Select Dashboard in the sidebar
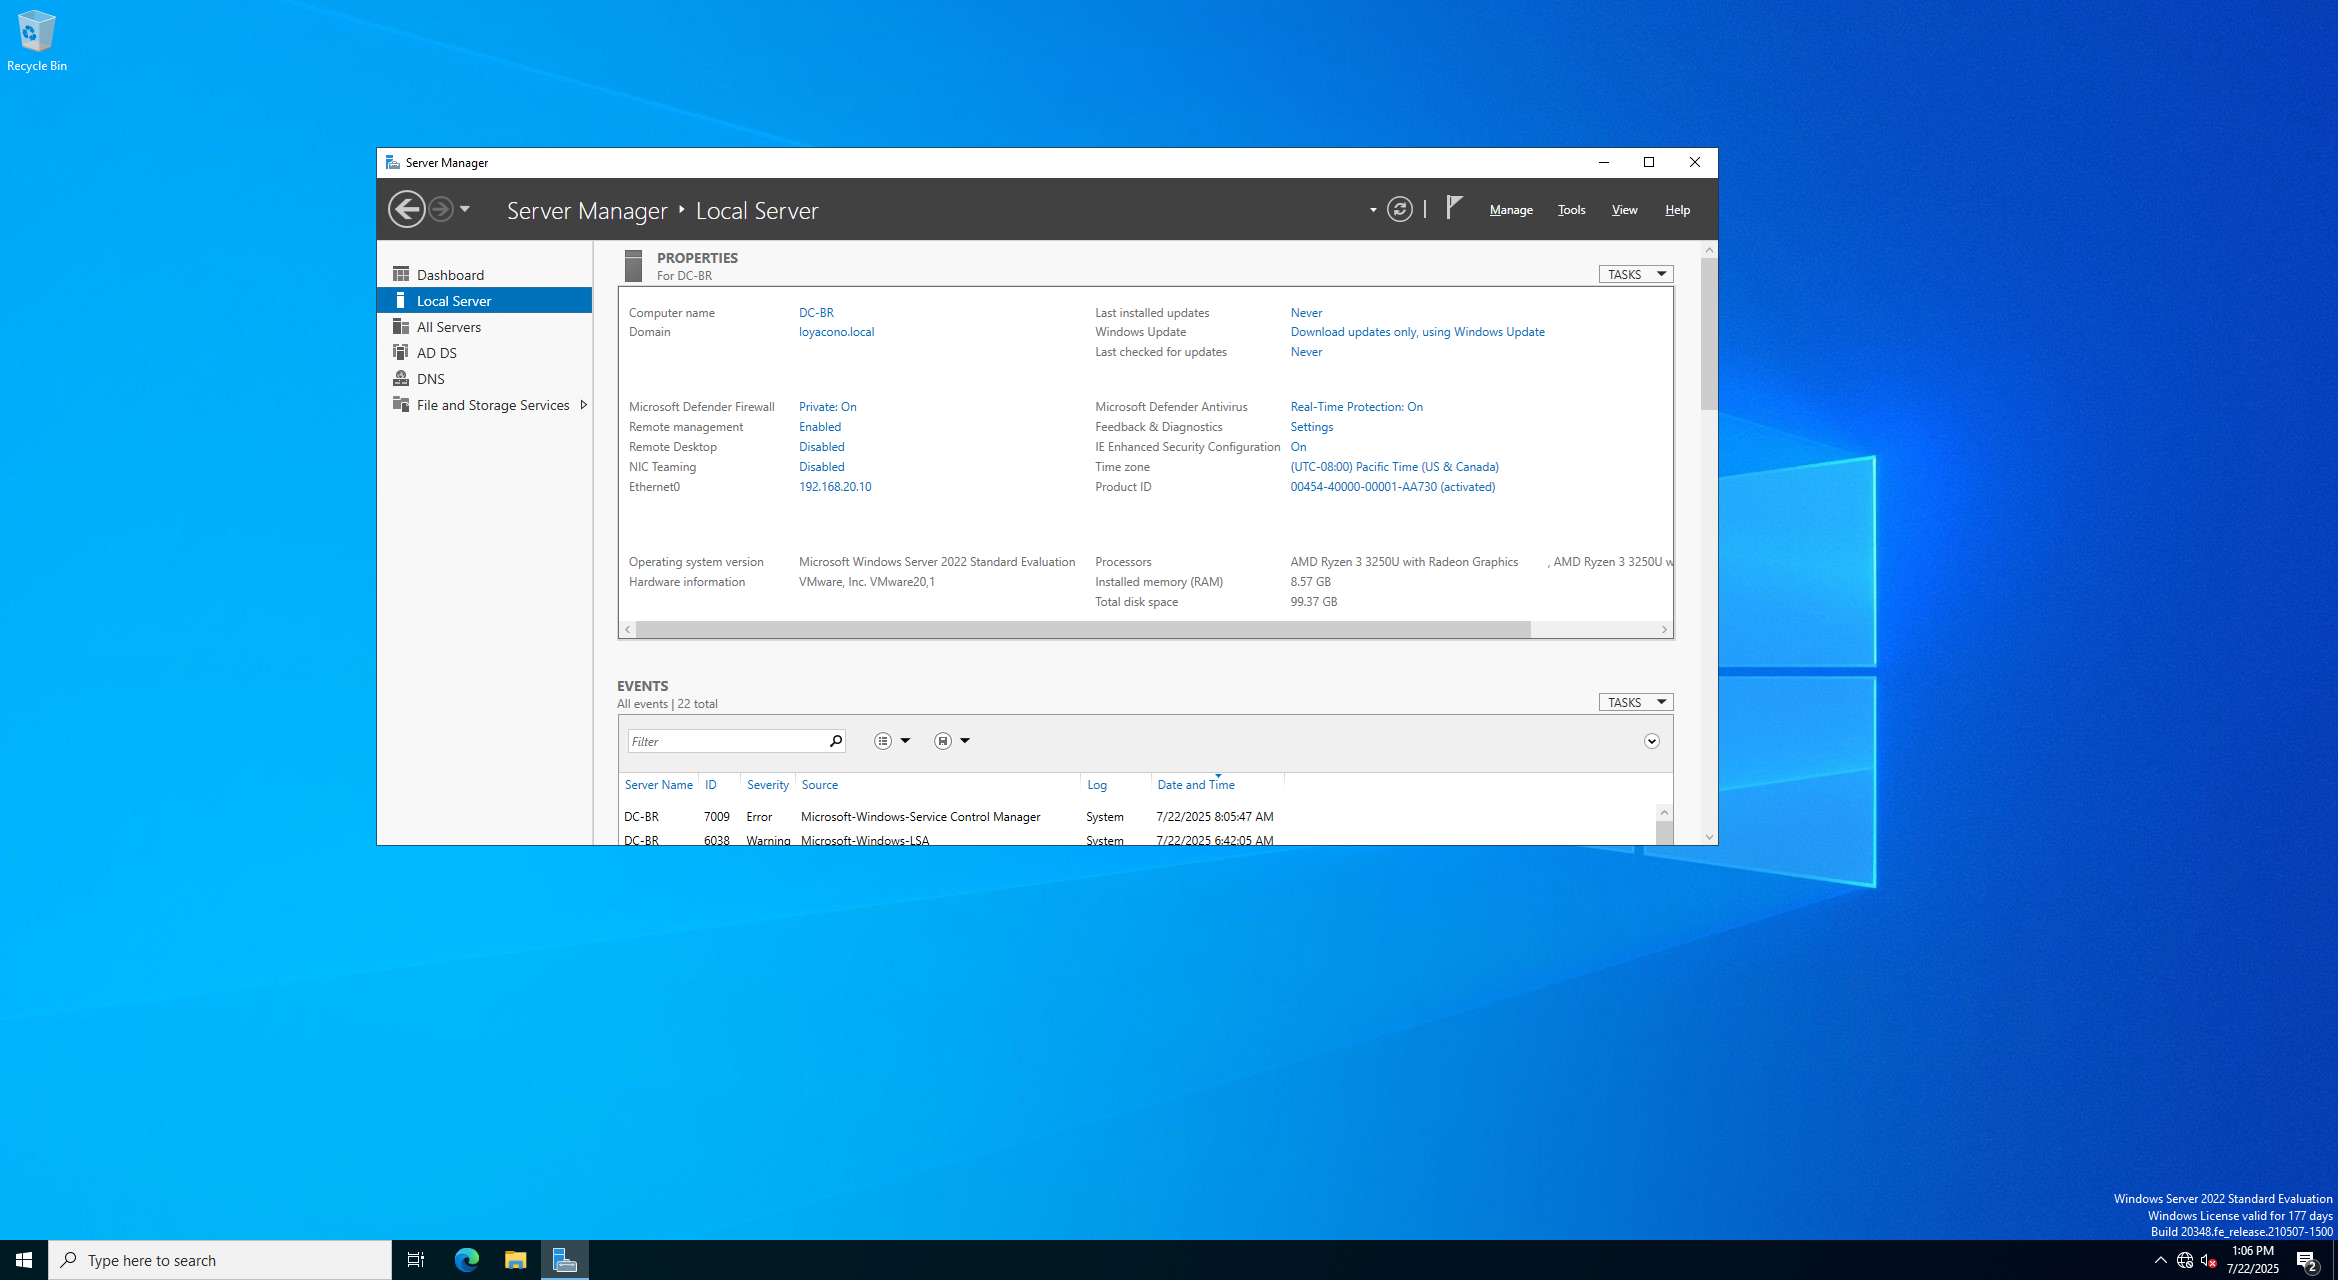The height and width of the screenshot is (1280, 2338). tap(484, 275)
